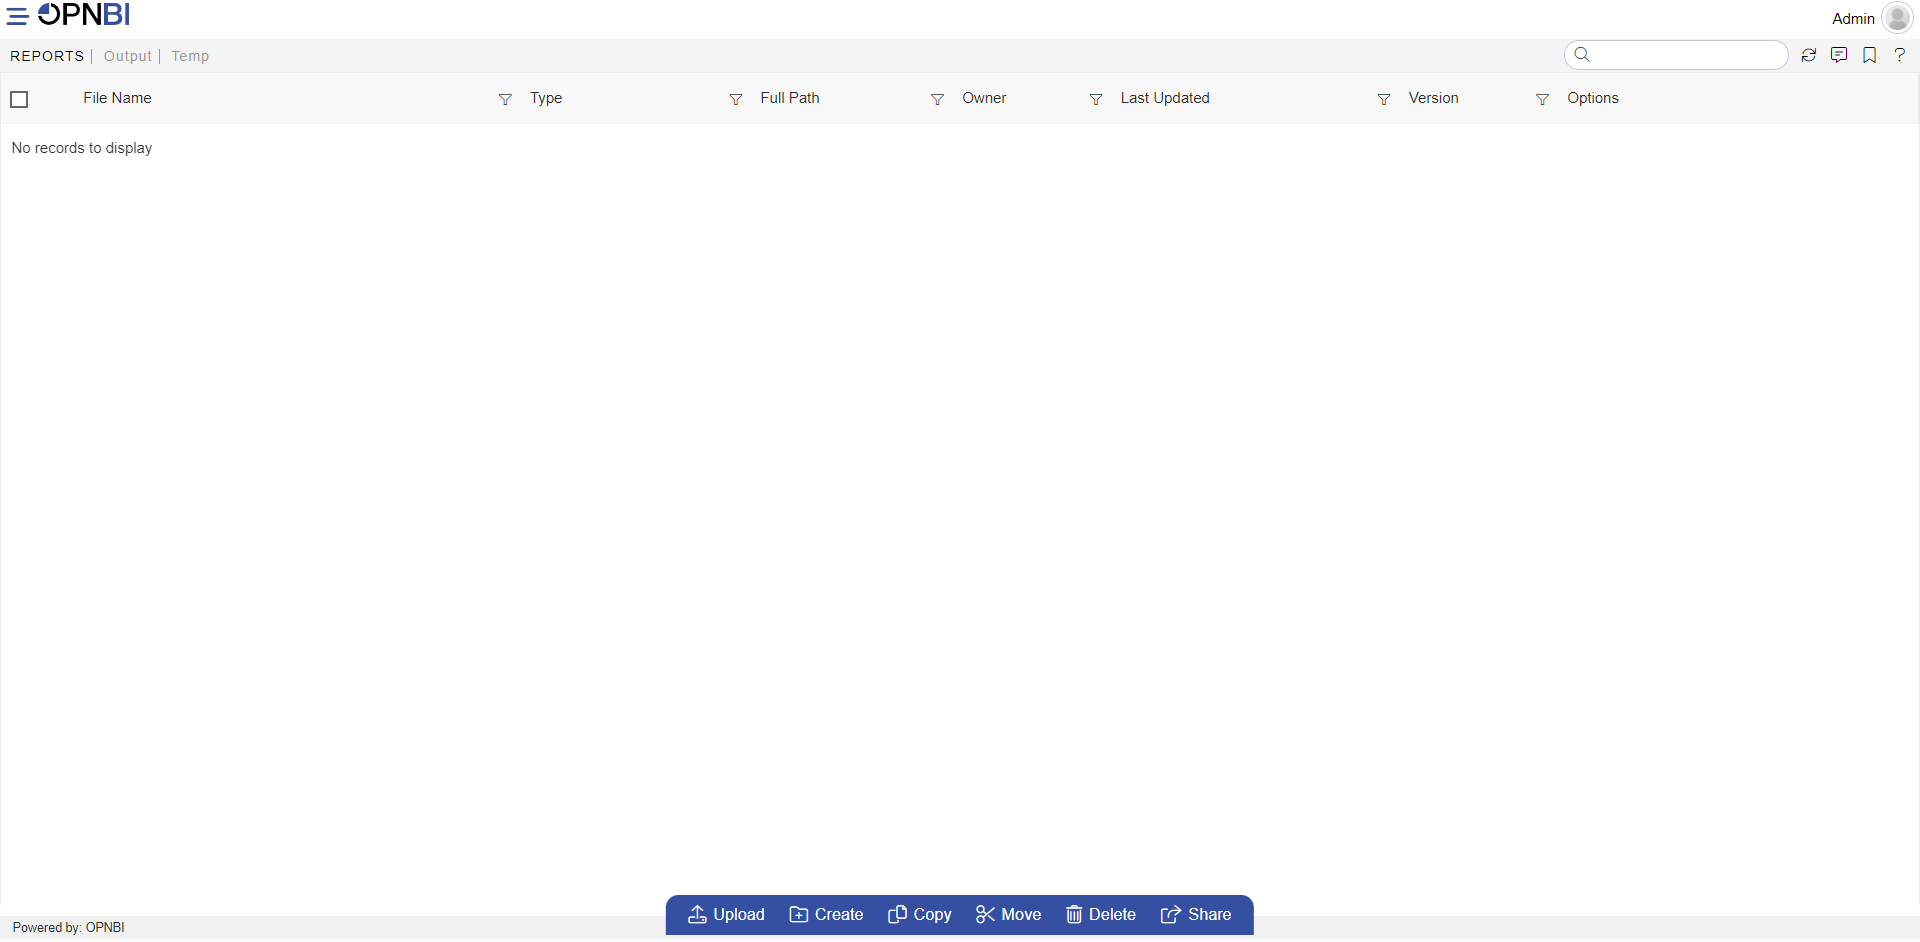
Task: Click the refresh icon
Action: (x=1809, y=55)
